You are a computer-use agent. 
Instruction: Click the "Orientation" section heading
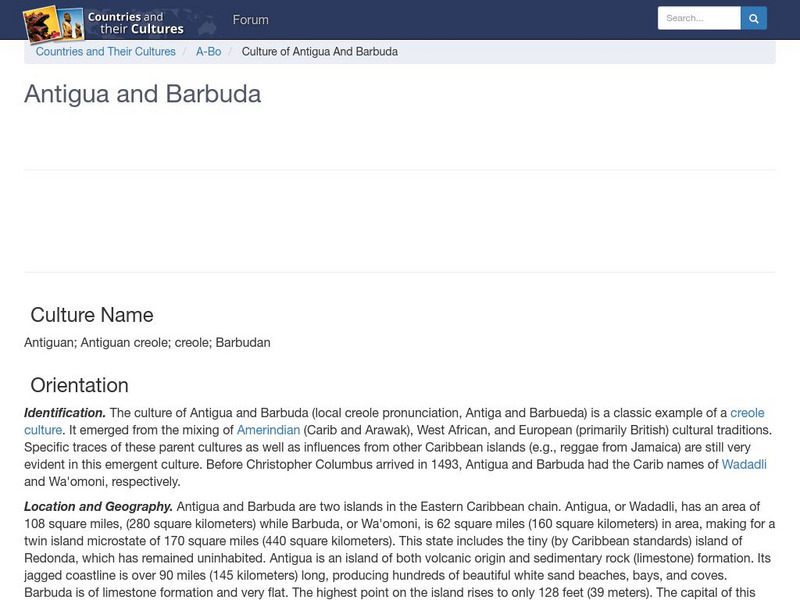(79, 385)
